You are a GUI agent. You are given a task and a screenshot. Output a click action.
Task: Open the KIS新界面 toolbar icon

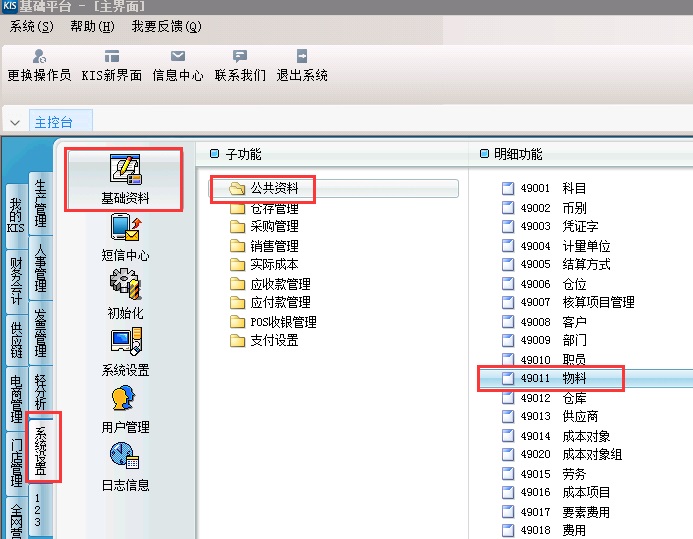(x=112, y=57)
